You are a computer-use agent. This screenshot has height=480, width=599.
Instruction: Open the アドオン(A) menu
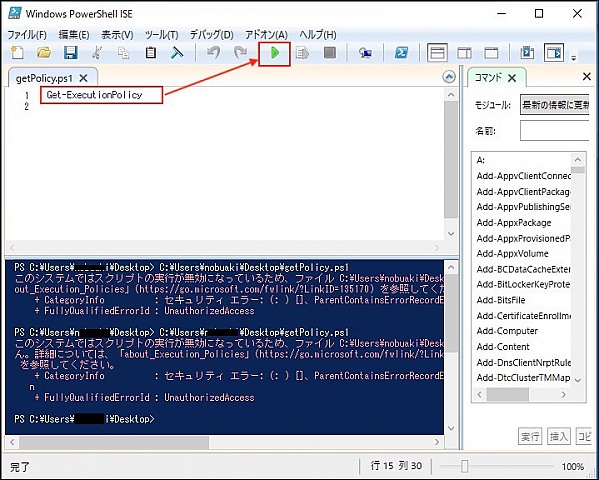coord(266,35)
